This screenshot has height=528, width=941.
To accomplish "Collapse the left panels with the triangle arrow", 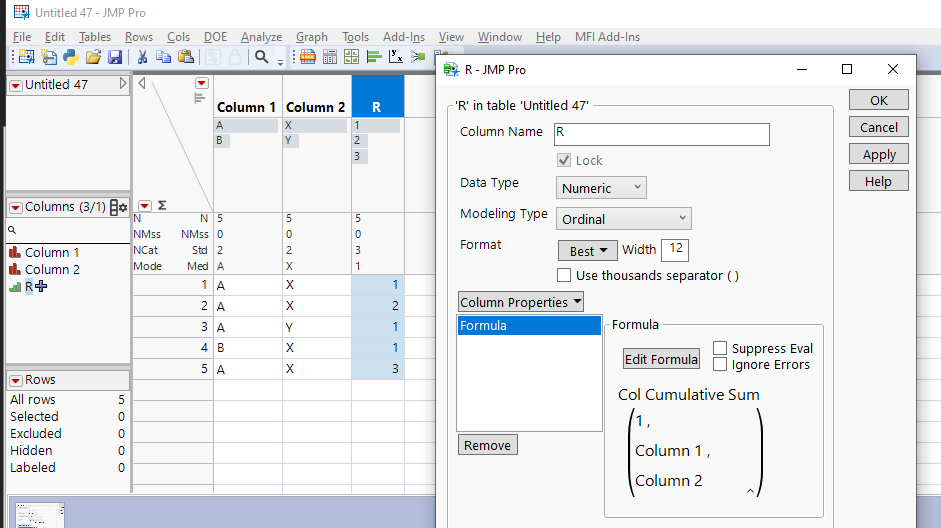I will coord(142,83).
